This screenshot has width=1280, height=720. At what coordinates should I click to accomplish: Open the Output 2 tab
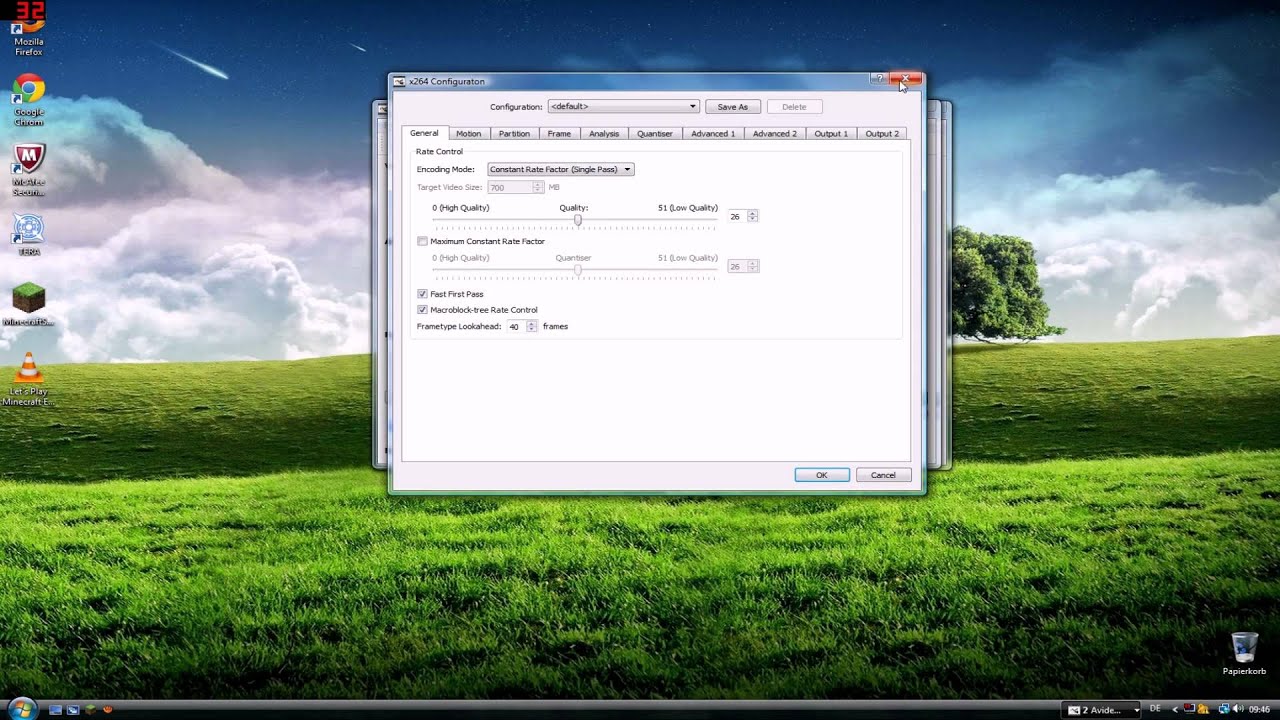coord(882,133)
